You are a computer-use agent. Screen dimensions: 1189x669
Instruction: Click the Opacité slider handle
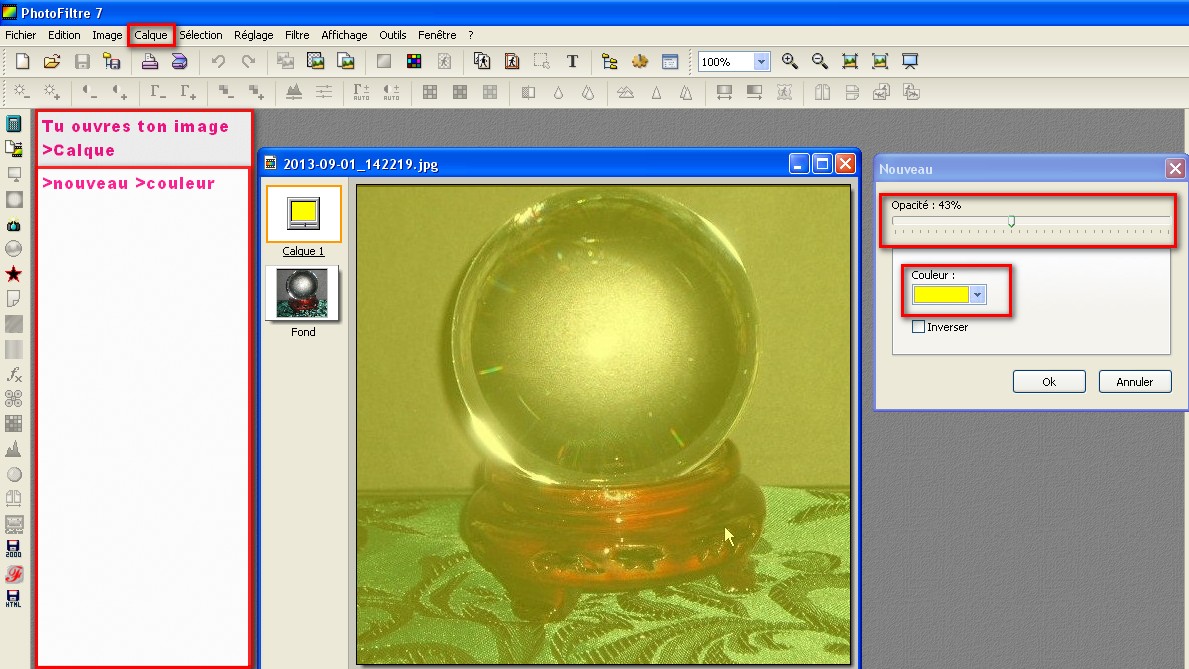pos(1012,221)
